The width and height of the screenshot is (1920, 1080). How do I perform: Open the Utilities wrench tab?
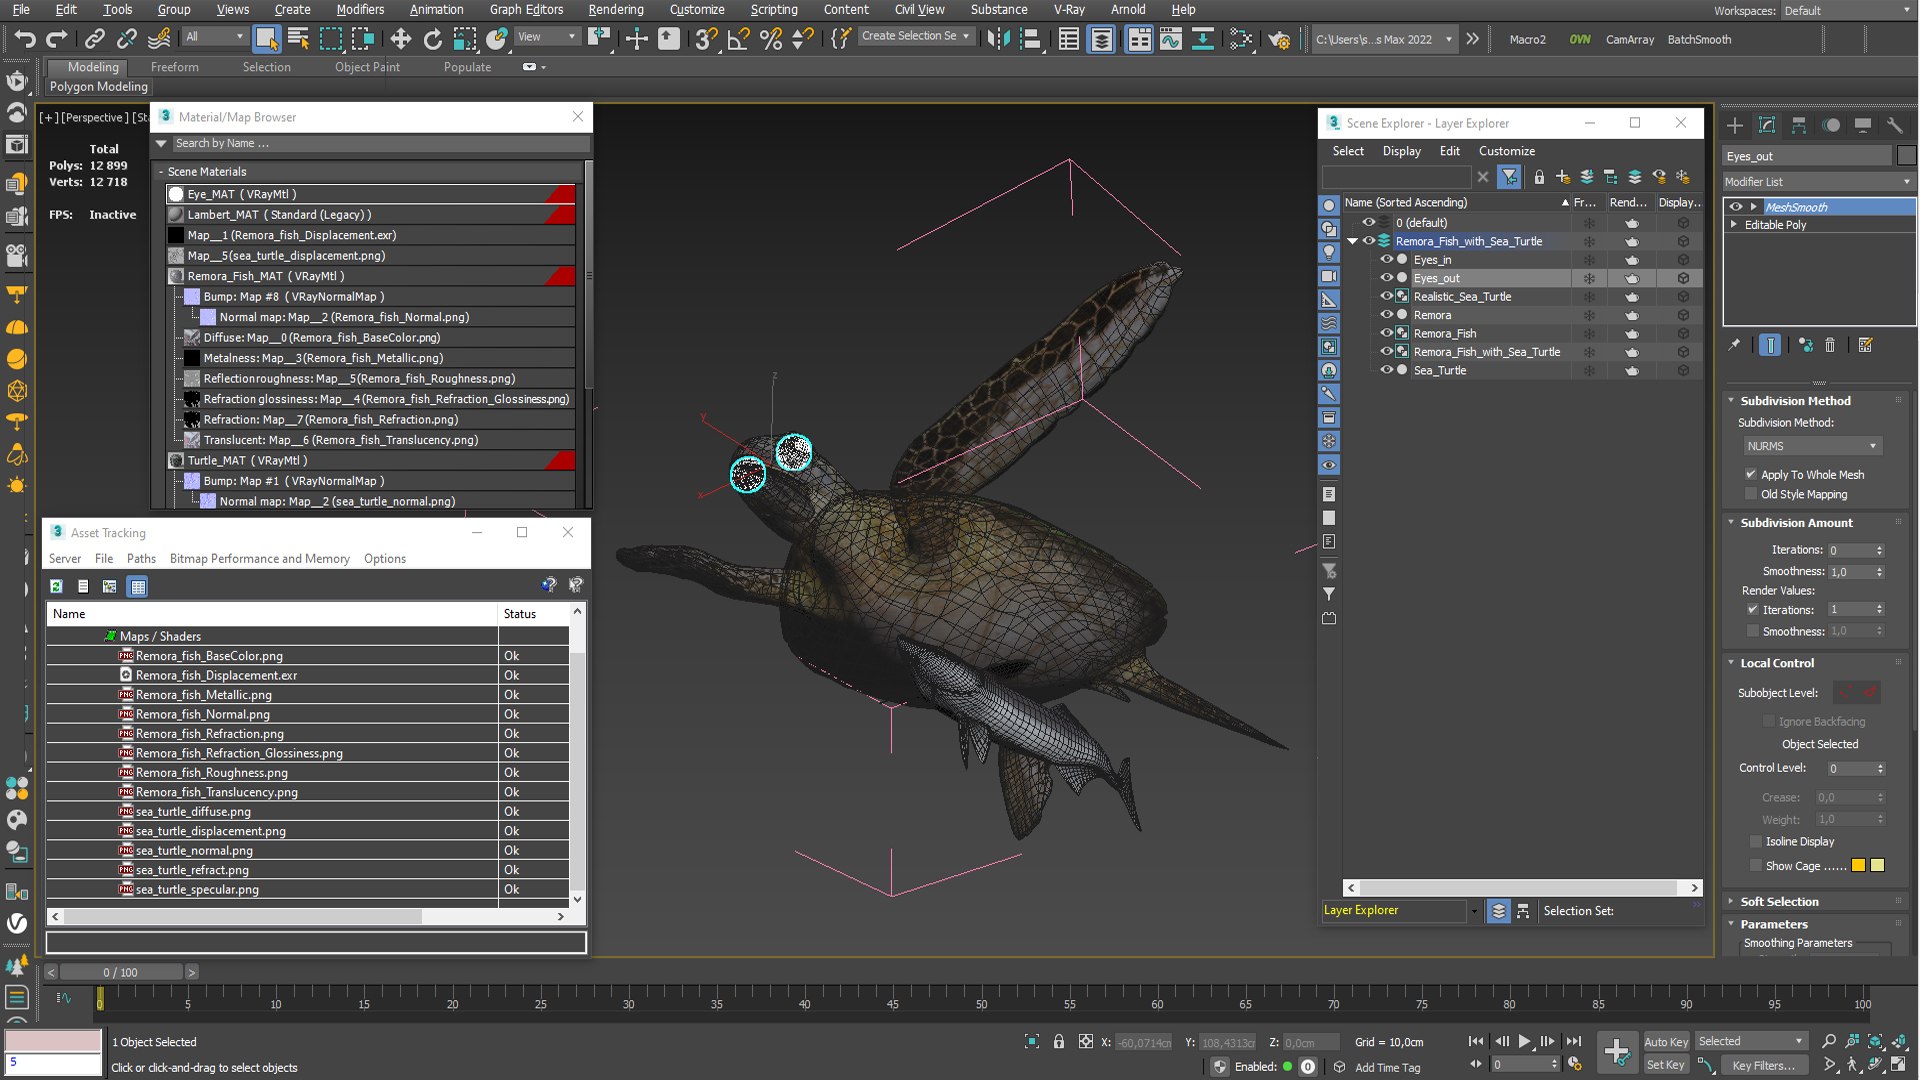[1894, 125]
